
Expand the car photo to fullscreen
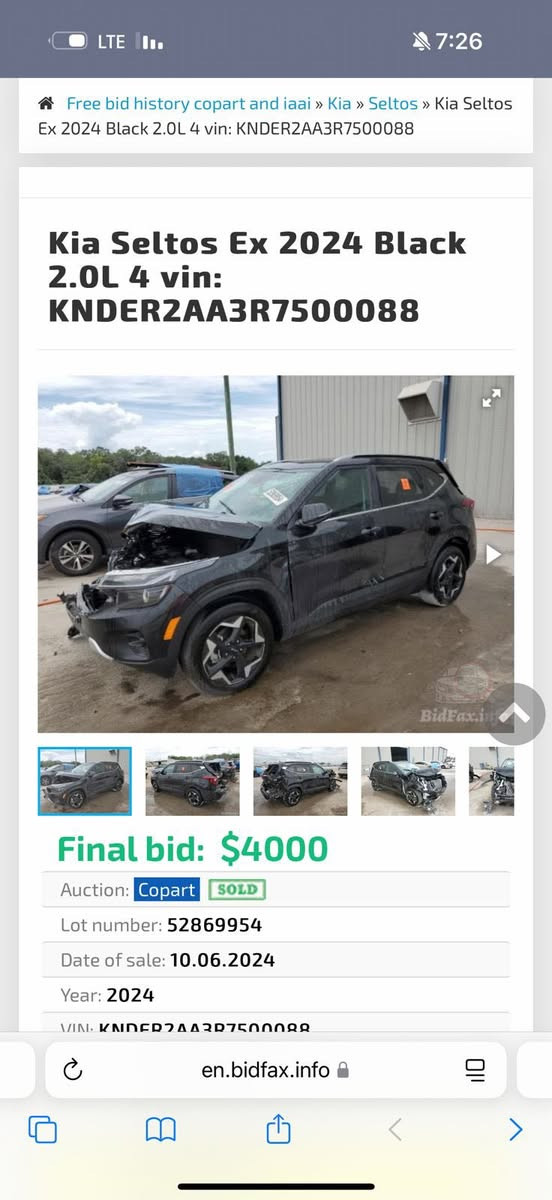tap(491, 398)
